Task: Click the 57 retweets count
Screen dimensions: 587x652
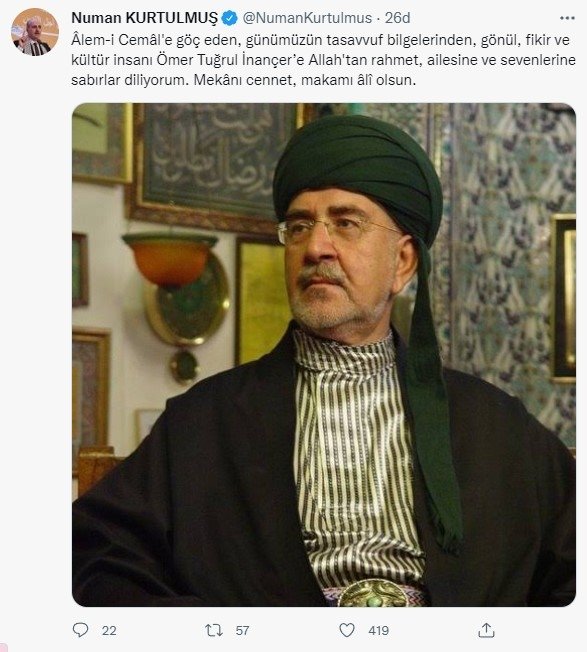Action: coord(242,630)
